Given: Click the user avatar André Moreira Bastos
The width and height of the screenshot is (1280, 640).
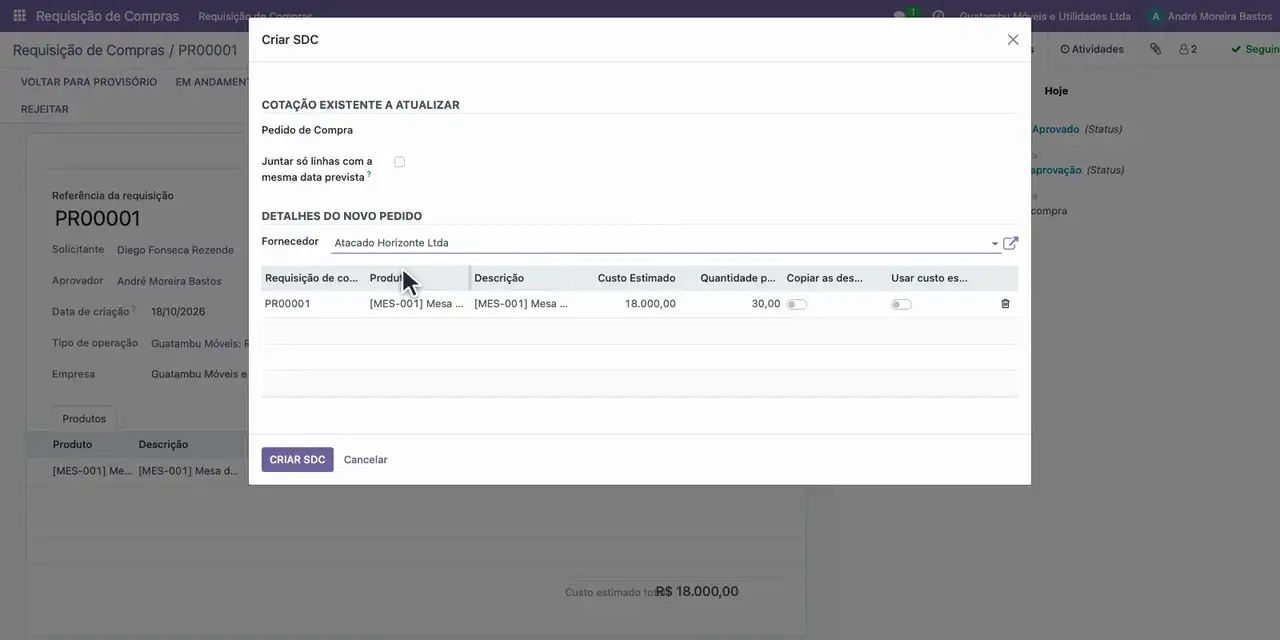Looking at the screenshot, I should coord(1156,16).
